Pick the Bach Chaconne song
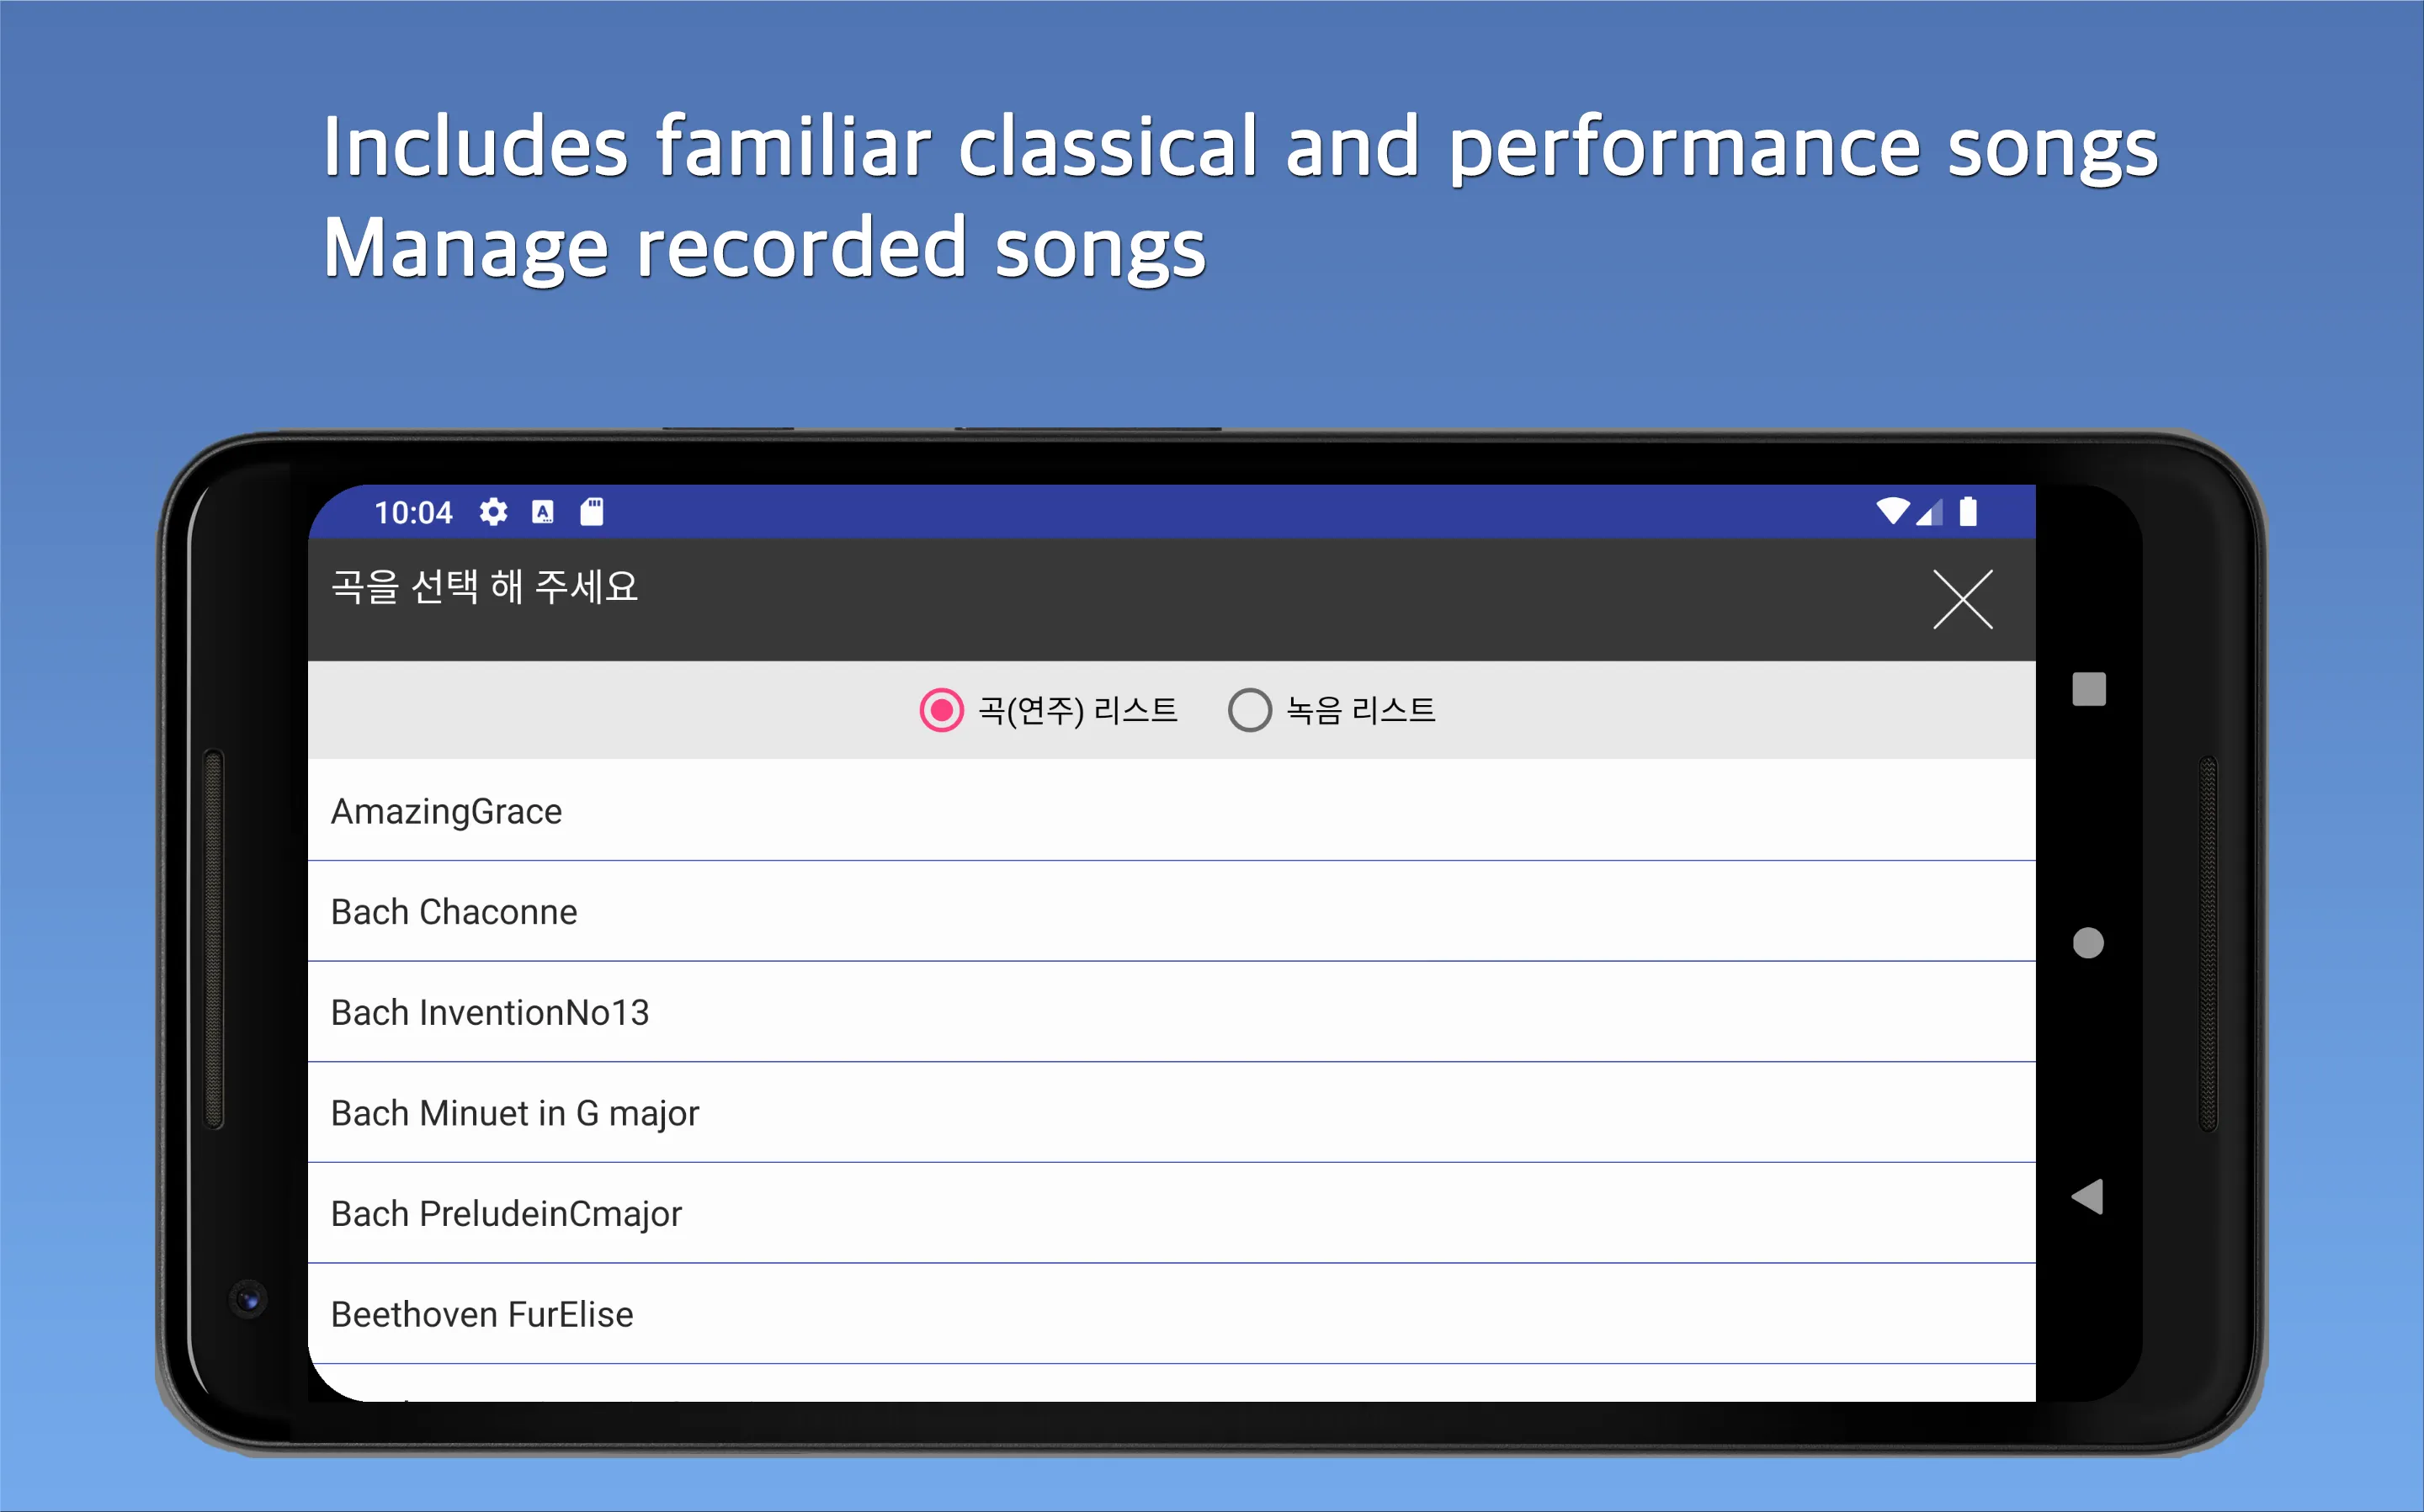Viewport: 2424px width, 1512px height. click(1171, 911)
